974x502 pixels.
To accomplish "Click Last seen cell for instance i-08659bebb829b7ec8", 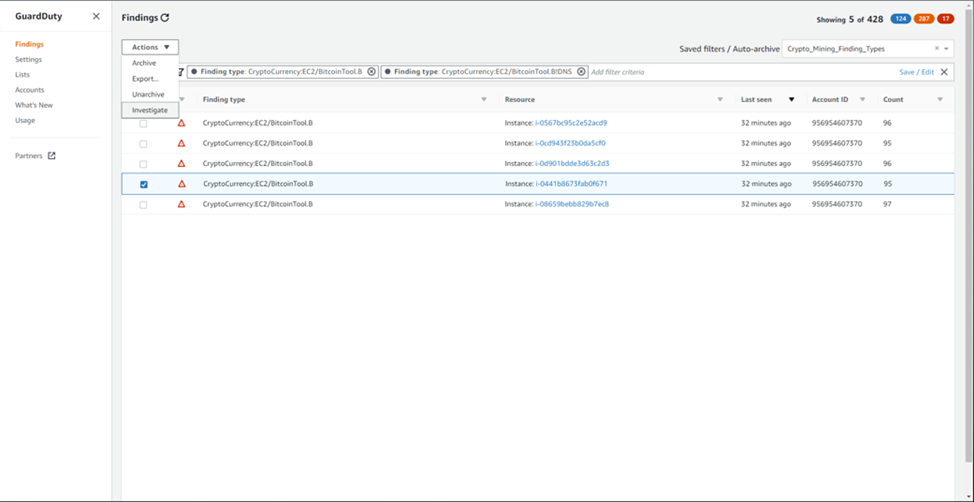I will click(x=766, y=204).
